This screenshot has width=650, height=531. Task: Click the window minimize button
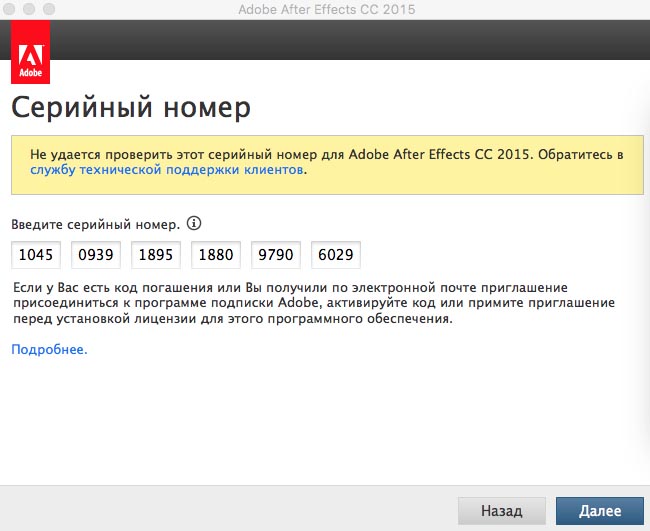[29, 9]
